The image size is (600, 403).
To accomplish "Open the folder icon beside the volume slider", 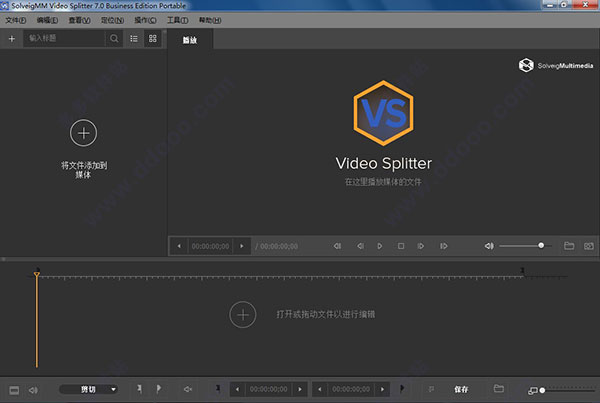I will point(569,246).
